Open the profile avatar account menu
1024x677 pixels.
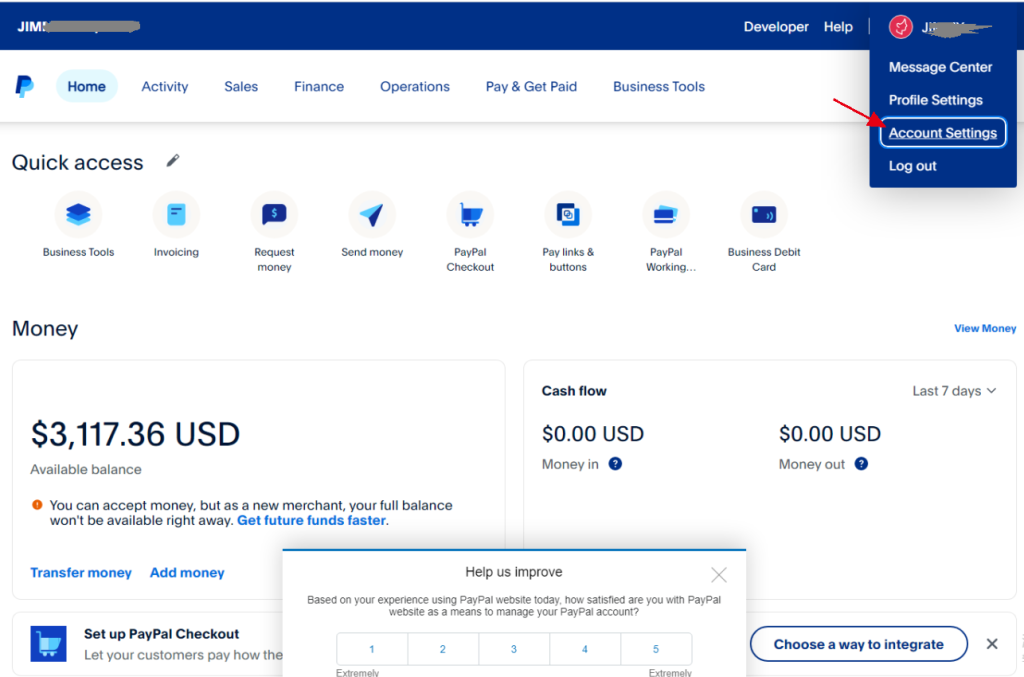pos(901,27)
